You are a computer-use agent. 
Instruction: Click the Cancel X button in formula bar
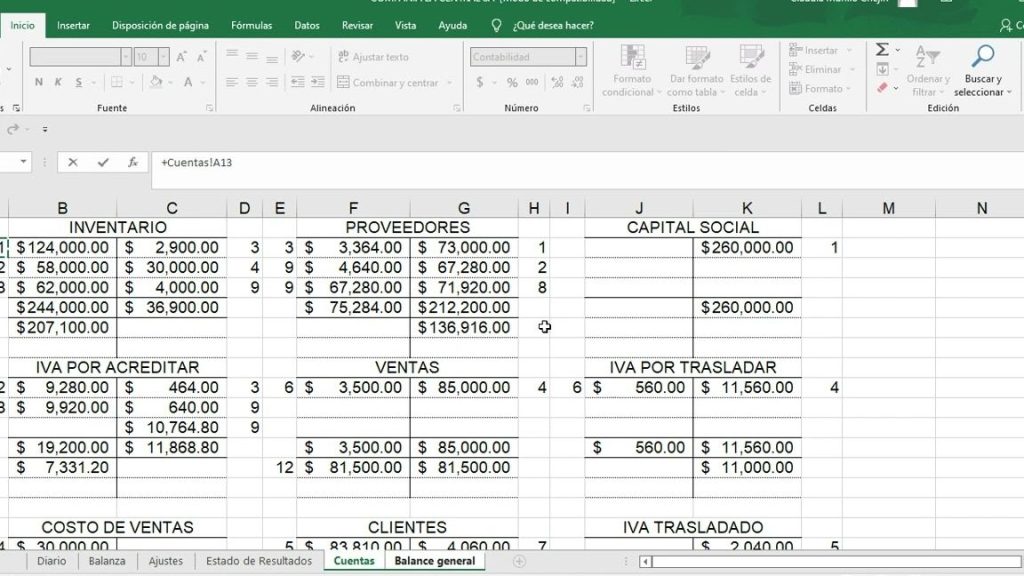coord(73,162)
